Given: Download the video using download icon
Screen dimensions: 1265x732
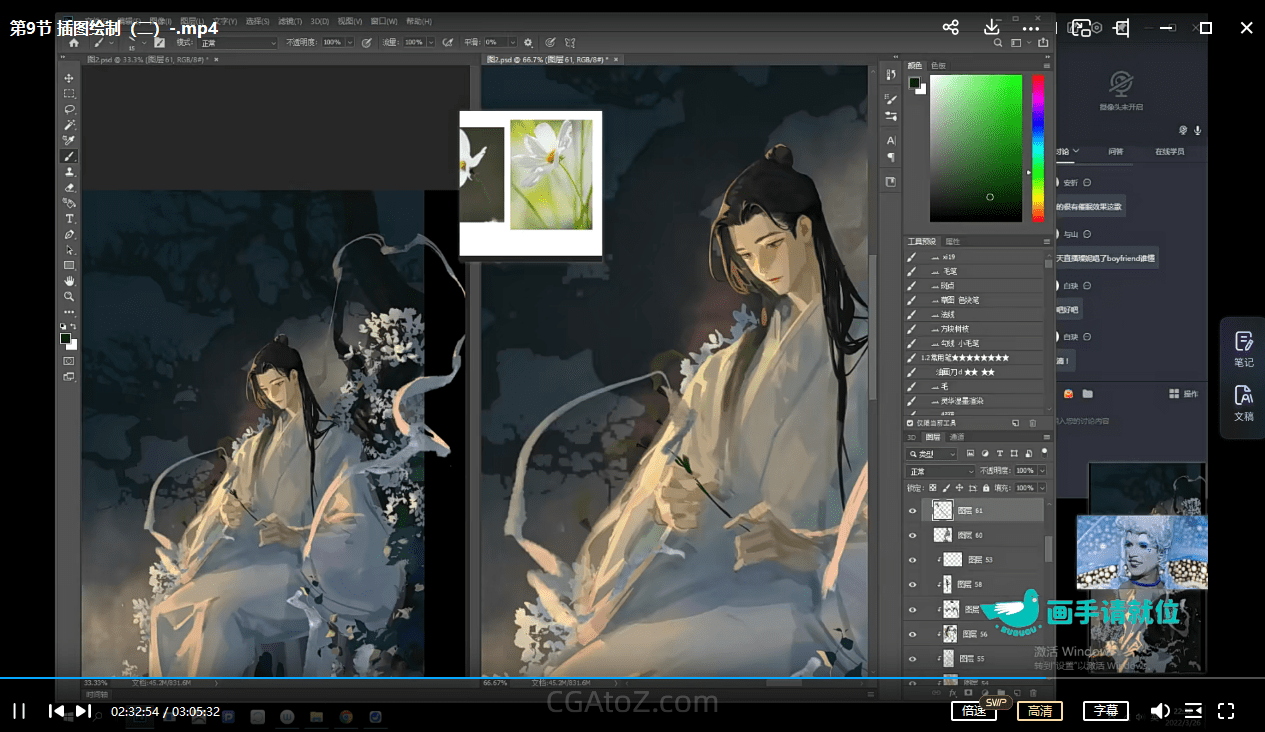Looking at the screenshot, I should pos(992,28).
